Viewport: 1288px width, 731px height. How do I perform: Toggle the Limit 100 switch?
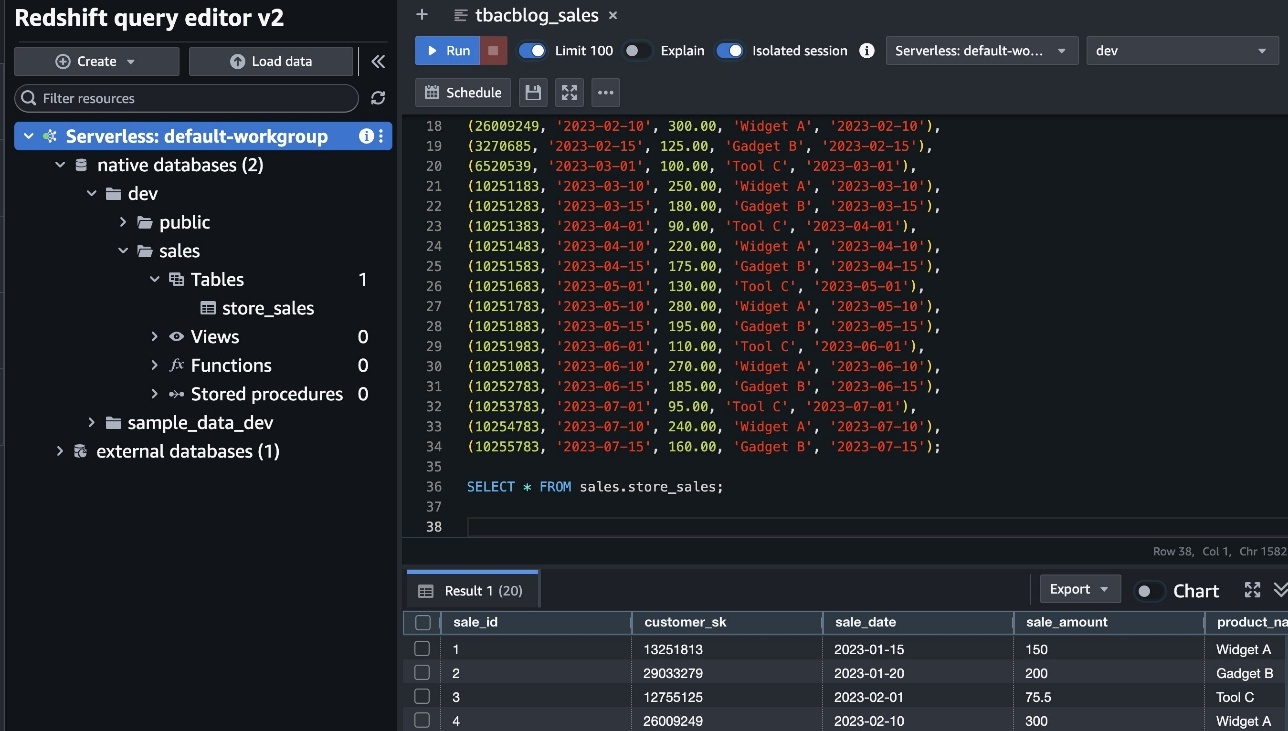[x=533, y=51]
